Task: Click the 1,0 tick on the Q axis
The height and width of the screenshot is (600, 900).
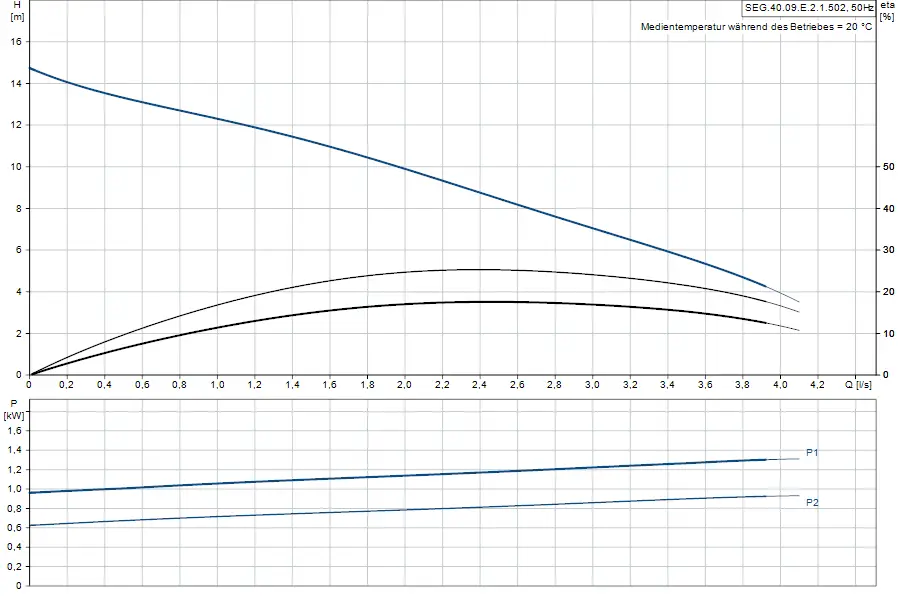Action: [217, 385]
